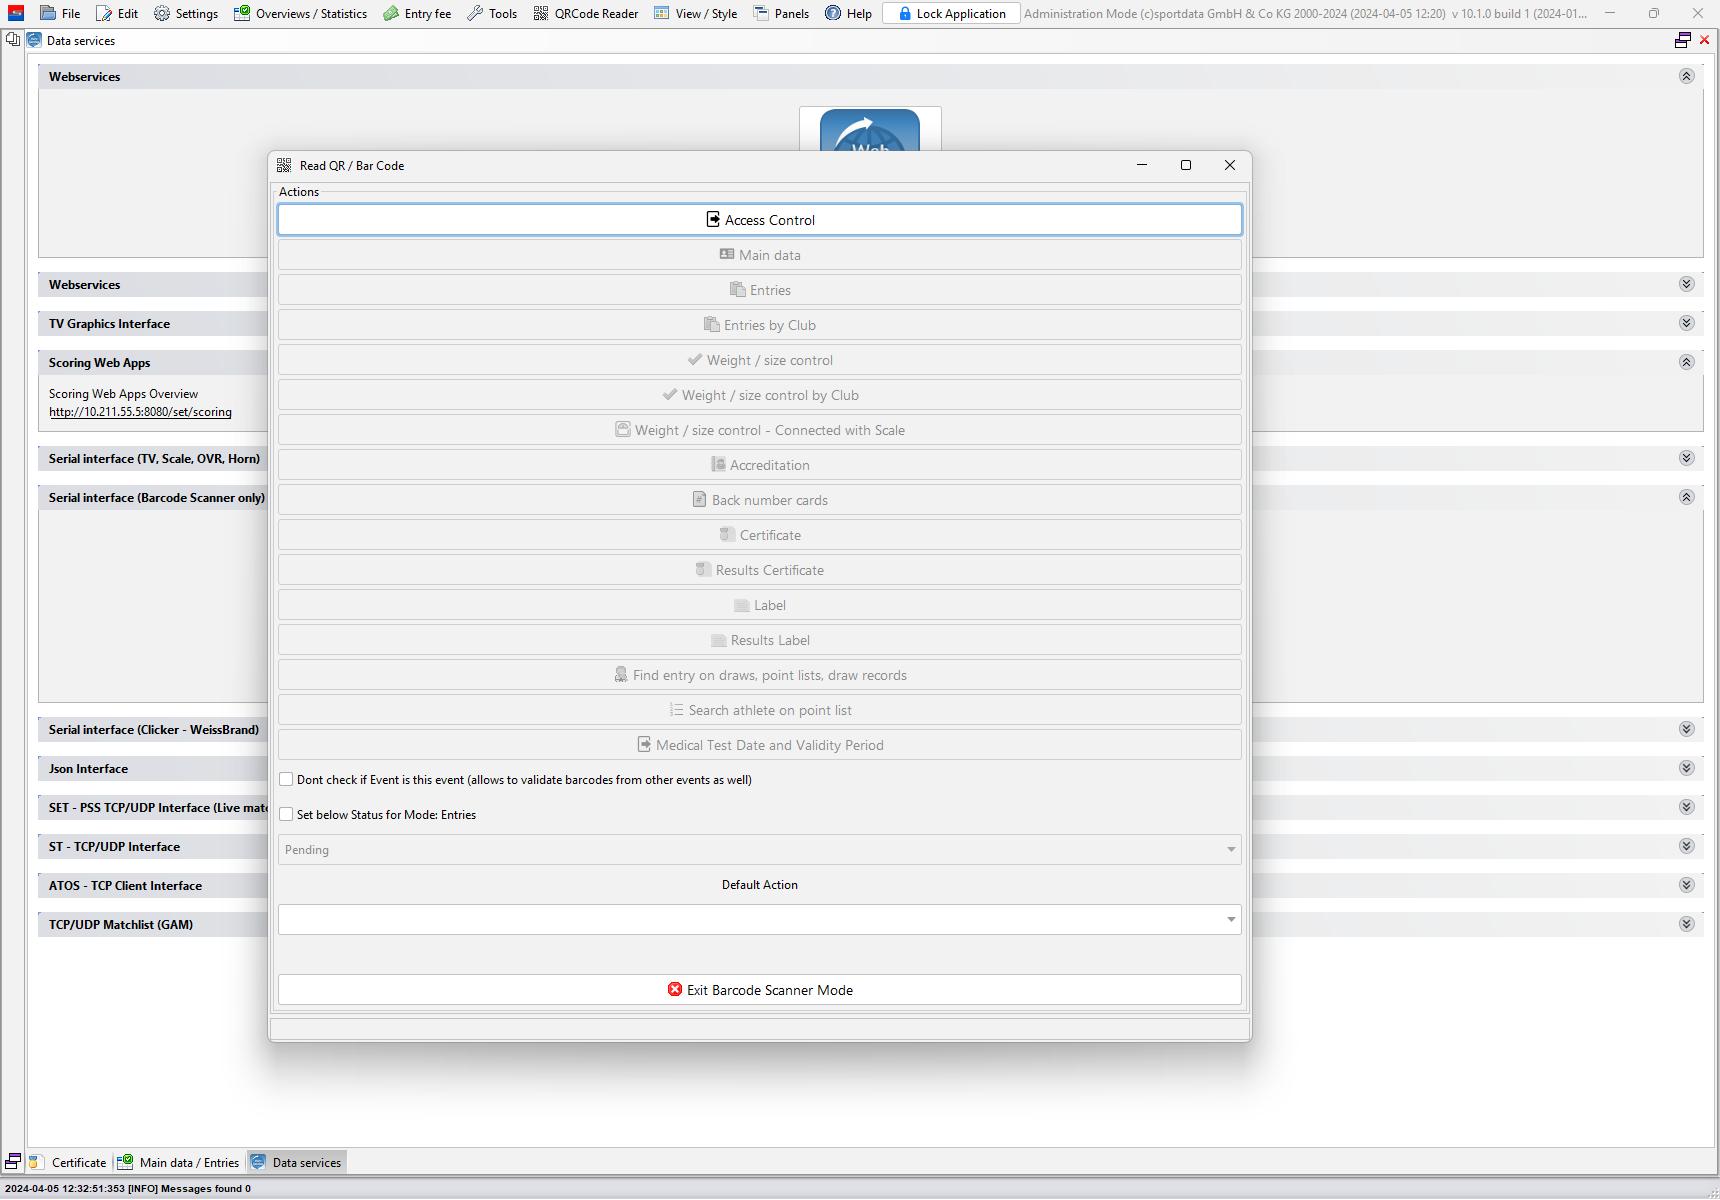Click the Data services panel header icon
Image resolution: width=1720 pixels, height=1200 pixels.
35,40
